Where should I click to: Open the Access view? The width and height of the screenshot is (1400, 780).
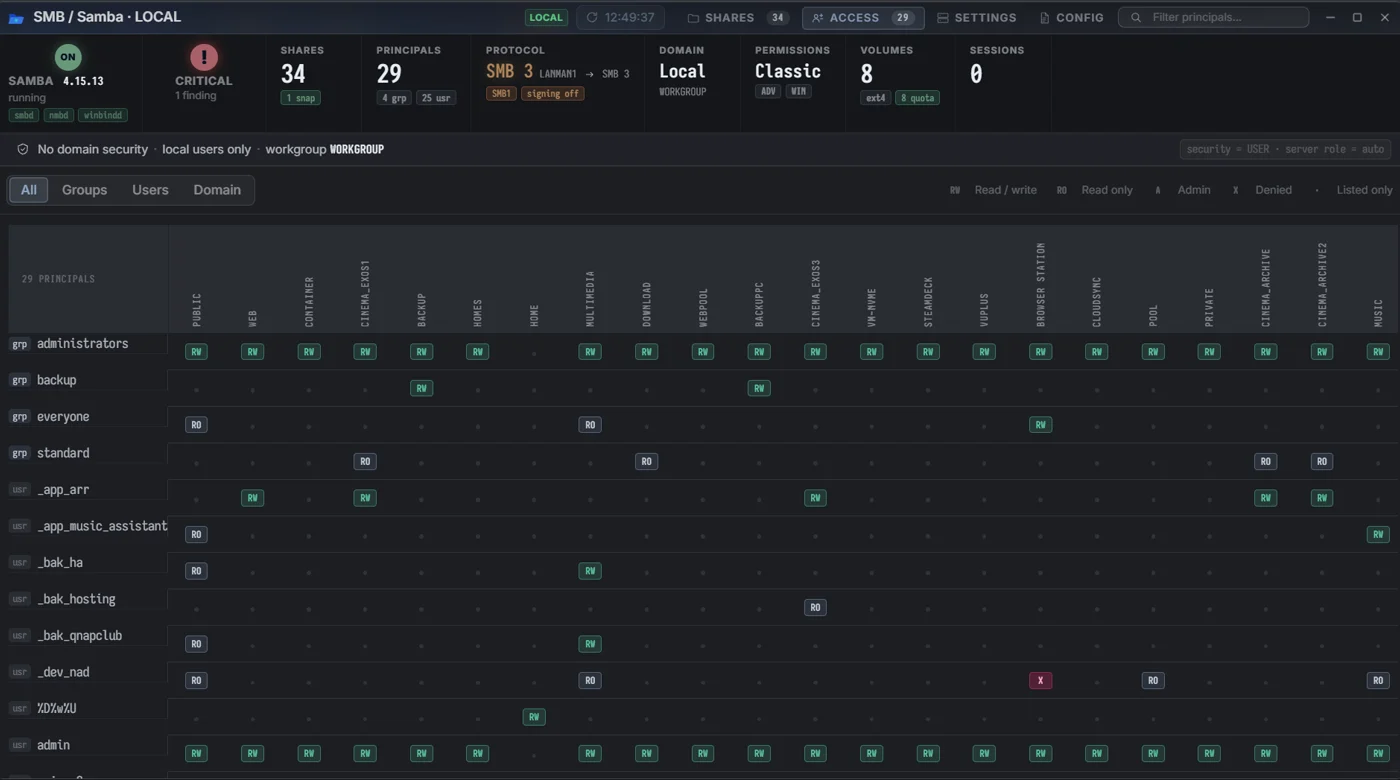pyautogui.click(x=862, y=18)
